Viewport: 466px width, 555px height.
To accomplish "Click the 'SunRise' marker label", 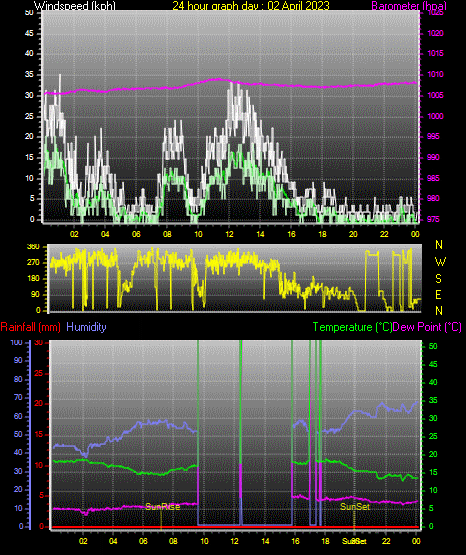I will tap(163, 507).
